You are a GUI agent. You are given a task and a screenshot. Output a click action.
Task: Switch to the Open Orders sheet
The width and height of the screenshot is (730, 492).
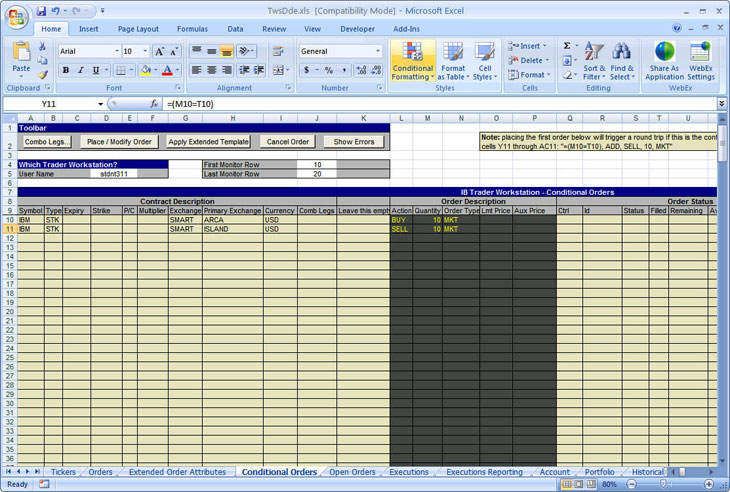tap(352, 472)
